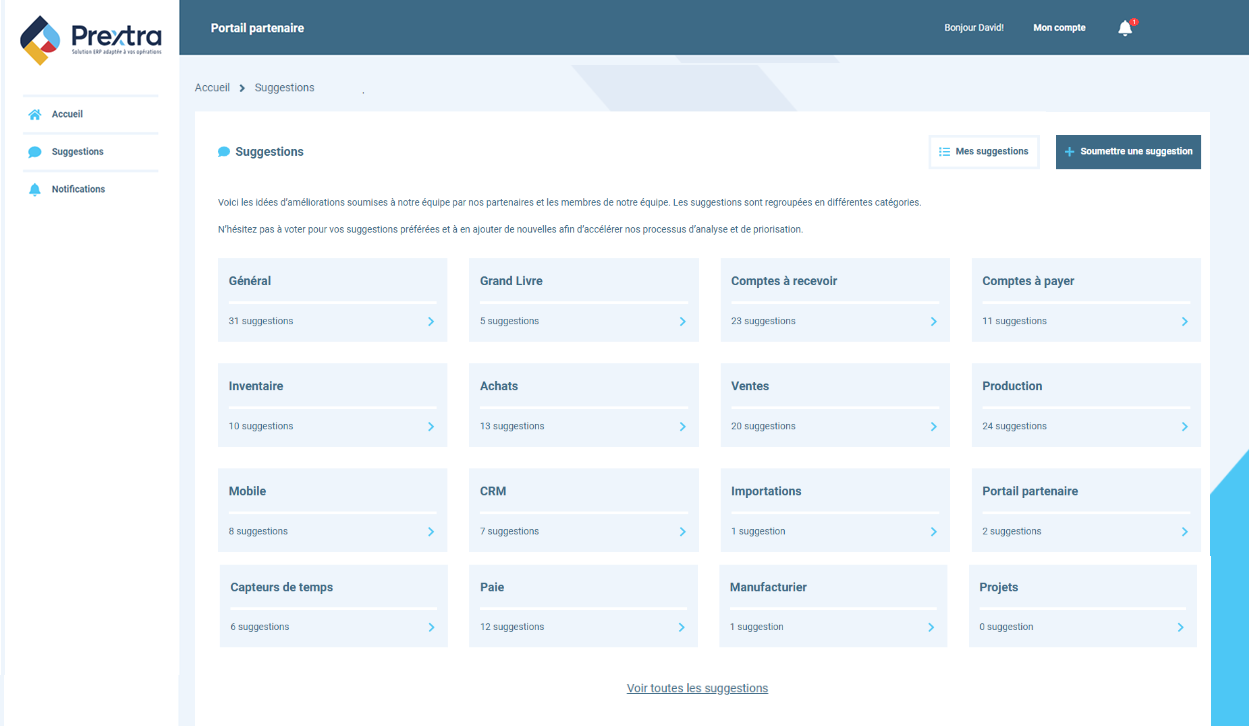Image resolution: width=1249 pixels, height=726 pixels.
Task: Open the Inventaire category card
Action: 332,405
